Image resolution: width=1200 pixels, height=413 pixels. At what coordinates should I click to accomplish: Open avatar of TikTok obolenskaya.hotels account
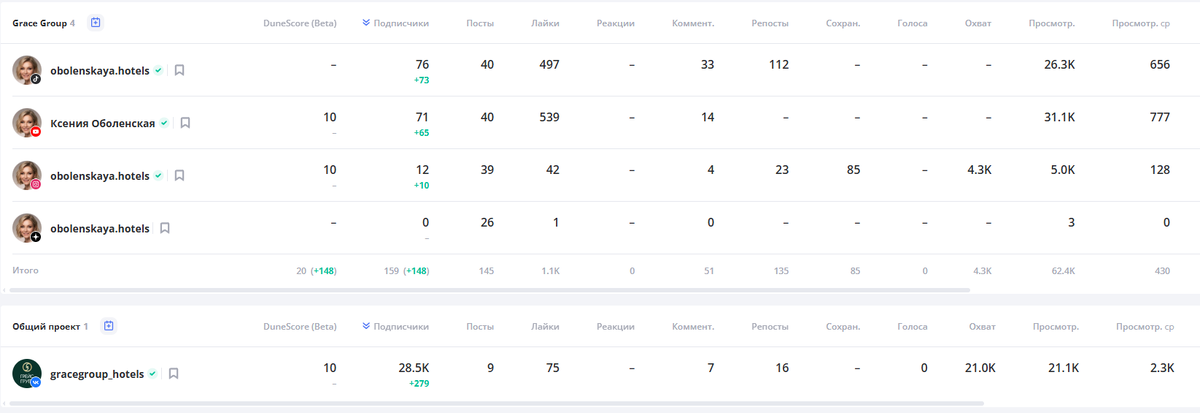[x=26, y=70]
